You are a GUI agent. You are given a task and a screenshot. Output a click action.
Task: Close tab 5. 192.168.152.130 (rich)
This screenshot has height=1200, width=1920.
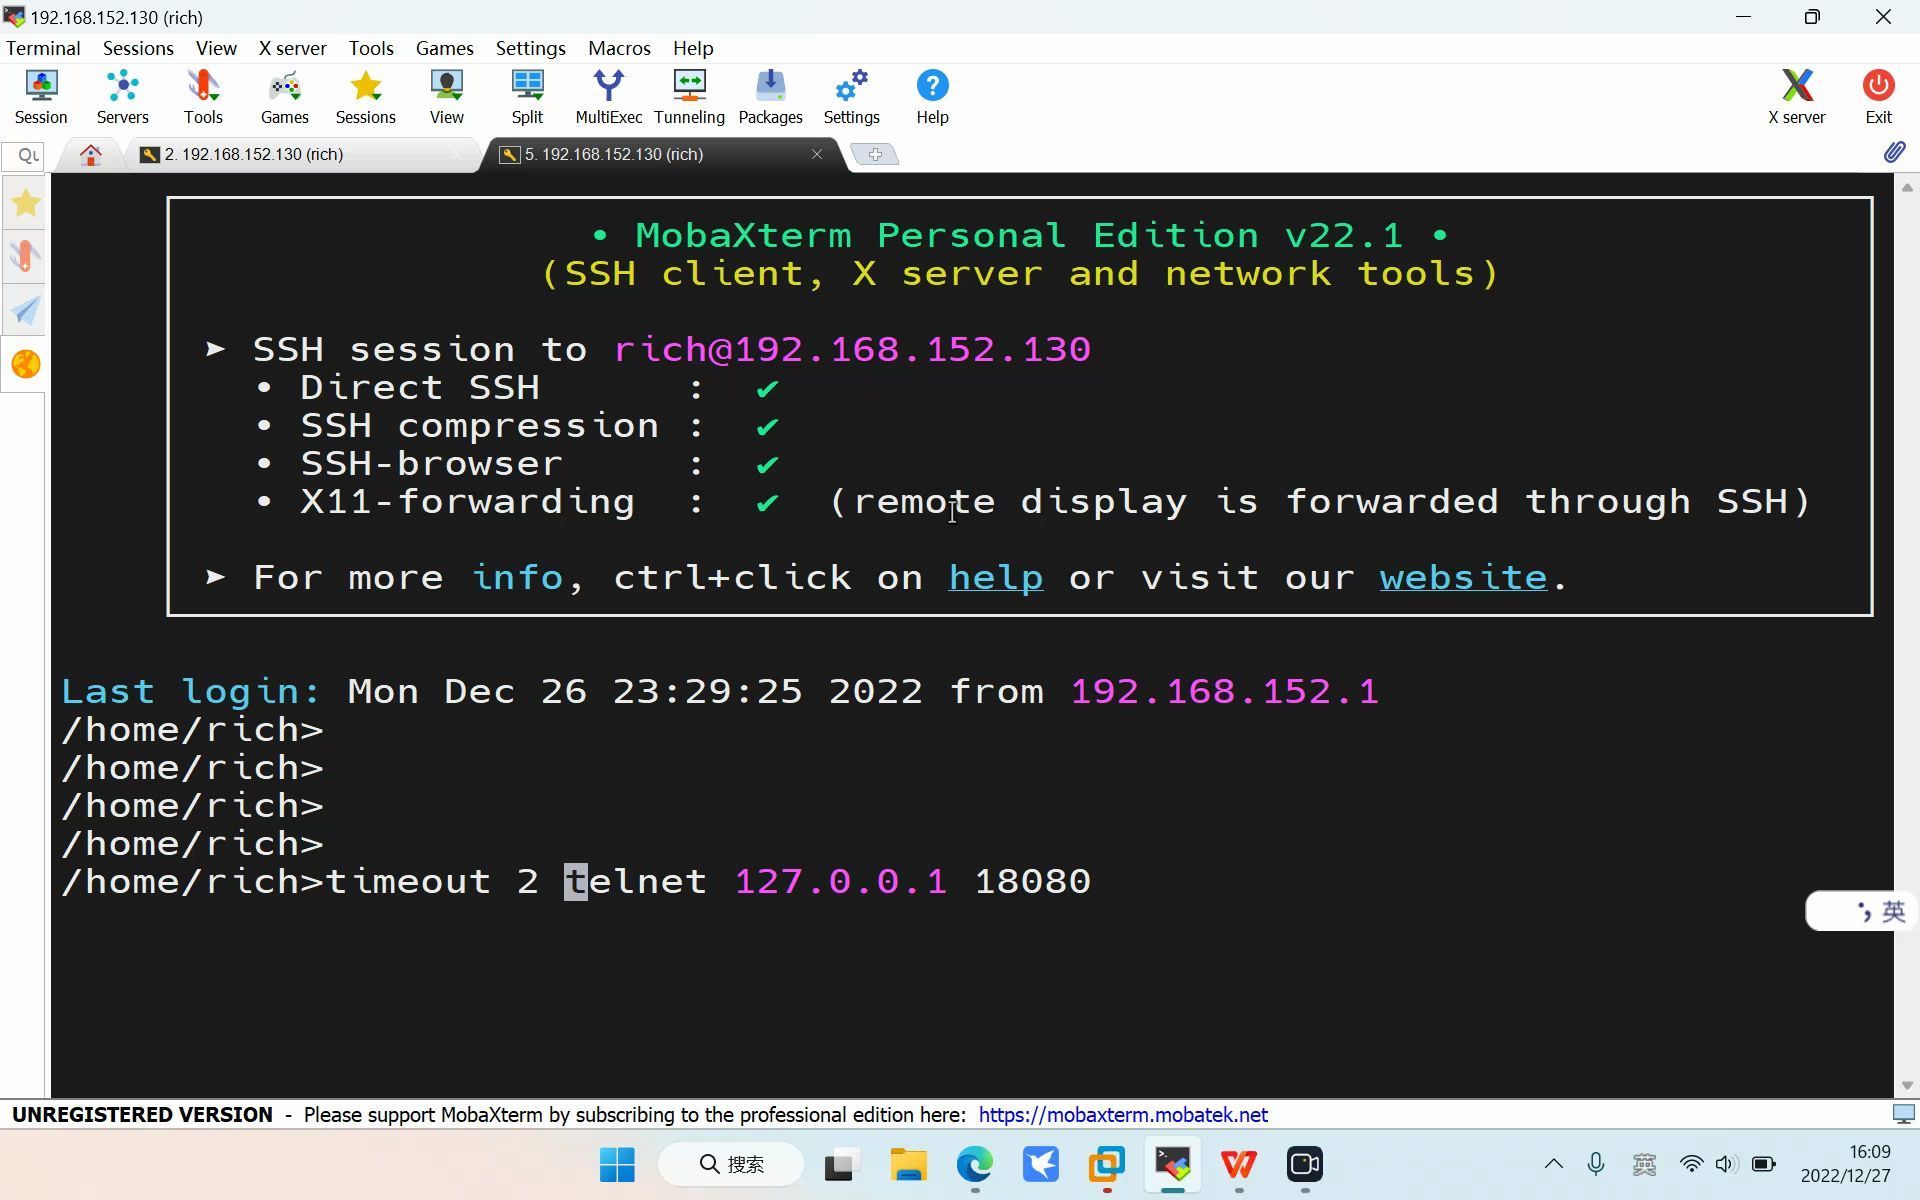click(817, 154)
